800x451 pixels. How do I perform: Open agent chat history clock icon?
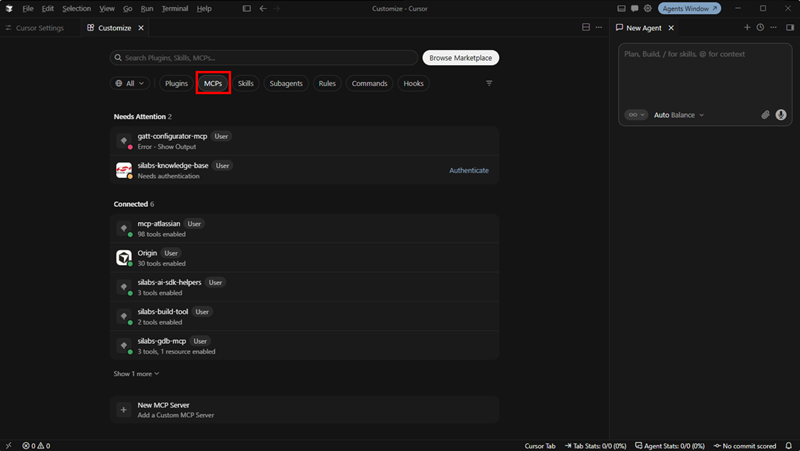click(x=760, y=27)
